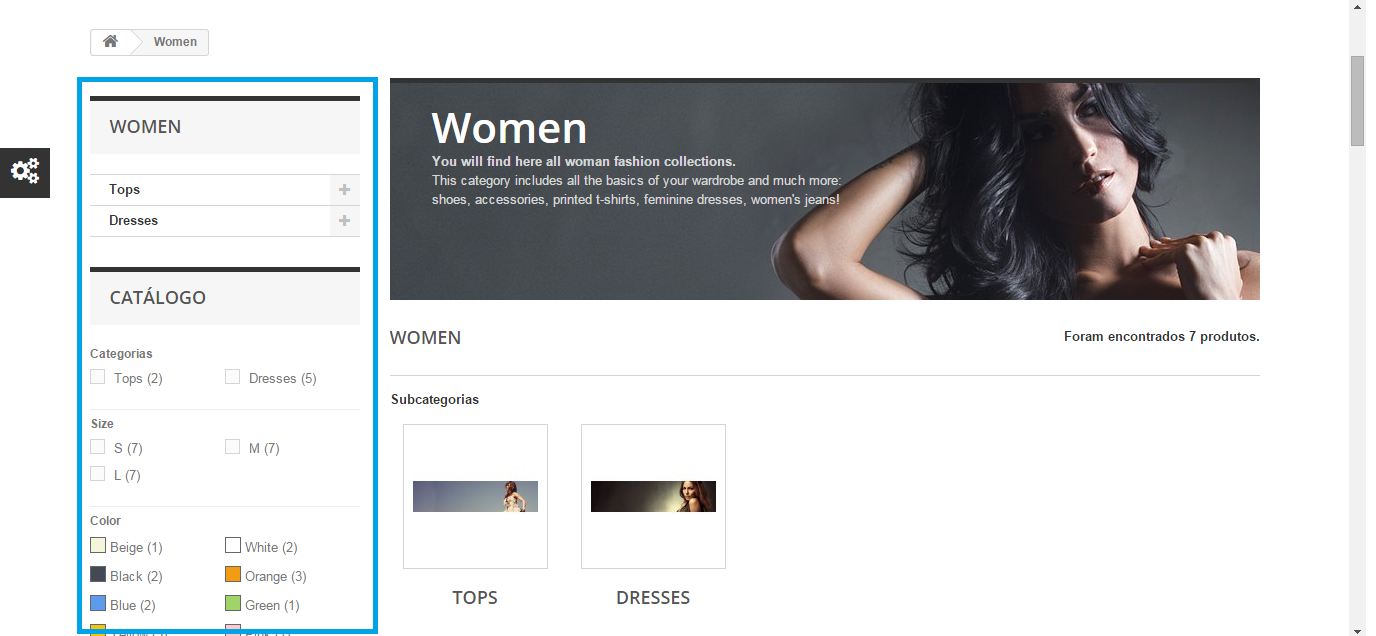Select the Green color swatch

point(233,604)
